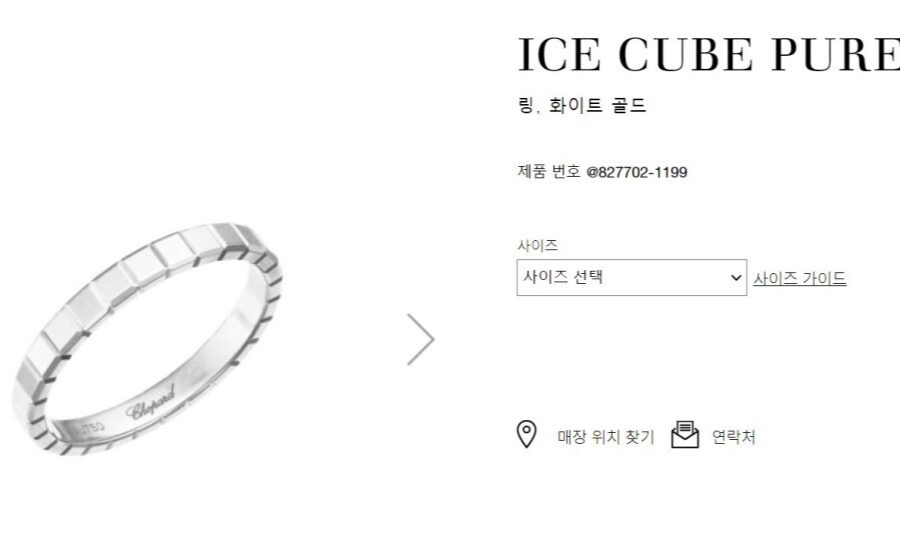The image size is (900, 534).
Task: Click the map pin store locator icon
Action: pyautogui.click(x=526, y=434)
